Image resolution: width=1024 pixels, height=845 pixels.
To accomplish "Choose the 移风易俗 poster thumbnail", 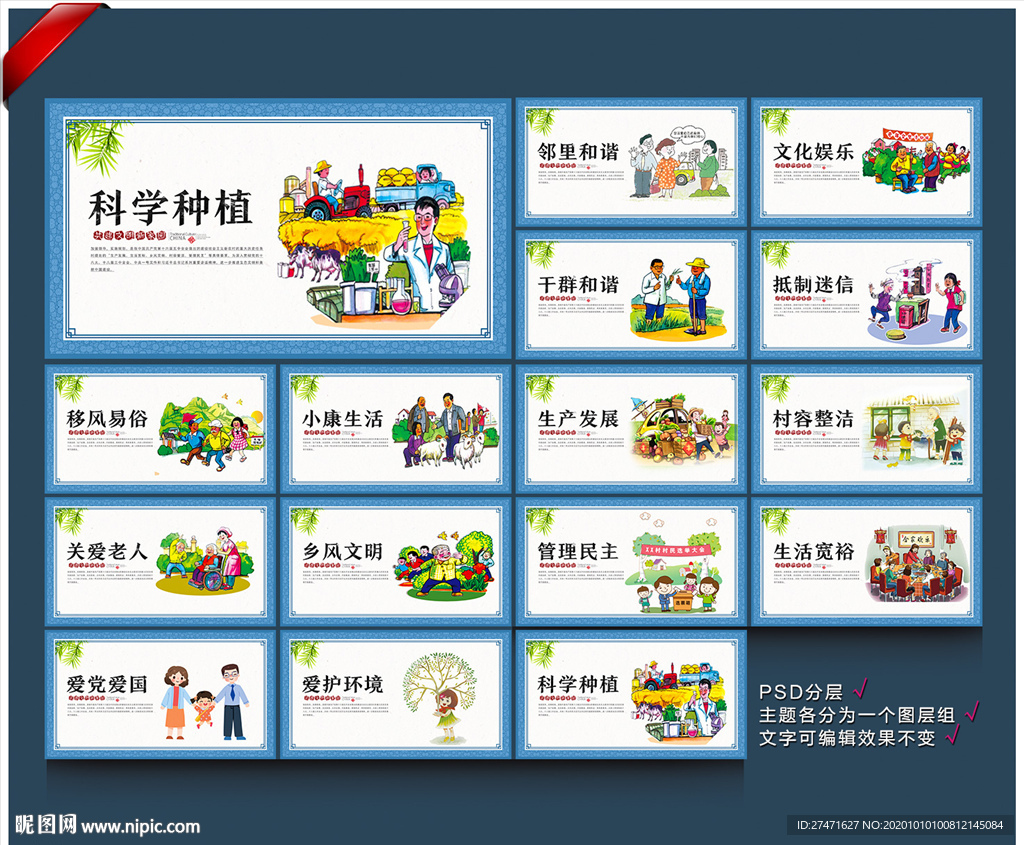I will tap(160, 428).
